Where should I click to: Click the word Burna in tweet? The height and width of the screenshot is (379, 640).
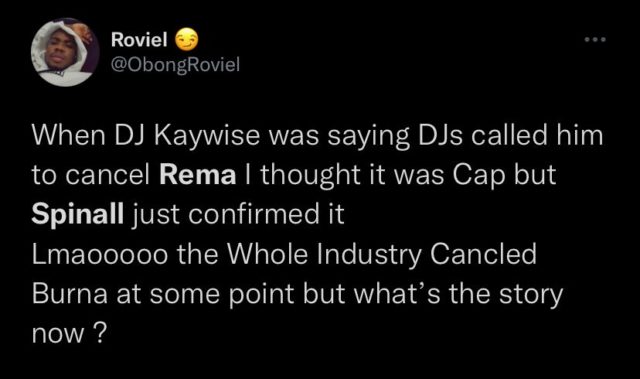click(70, 293)
